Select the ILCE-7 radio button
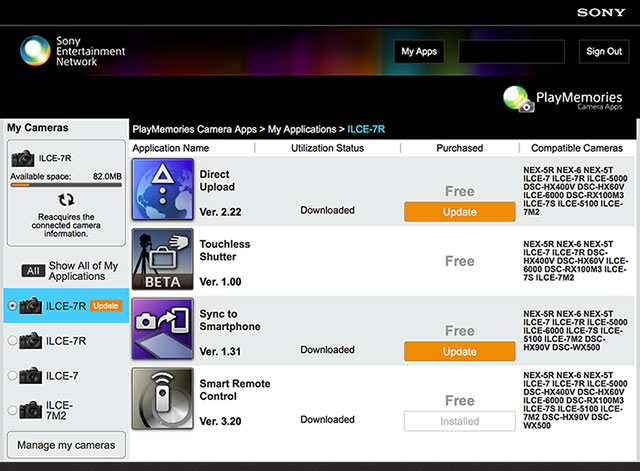640x471 pixels. coord(13,375)
